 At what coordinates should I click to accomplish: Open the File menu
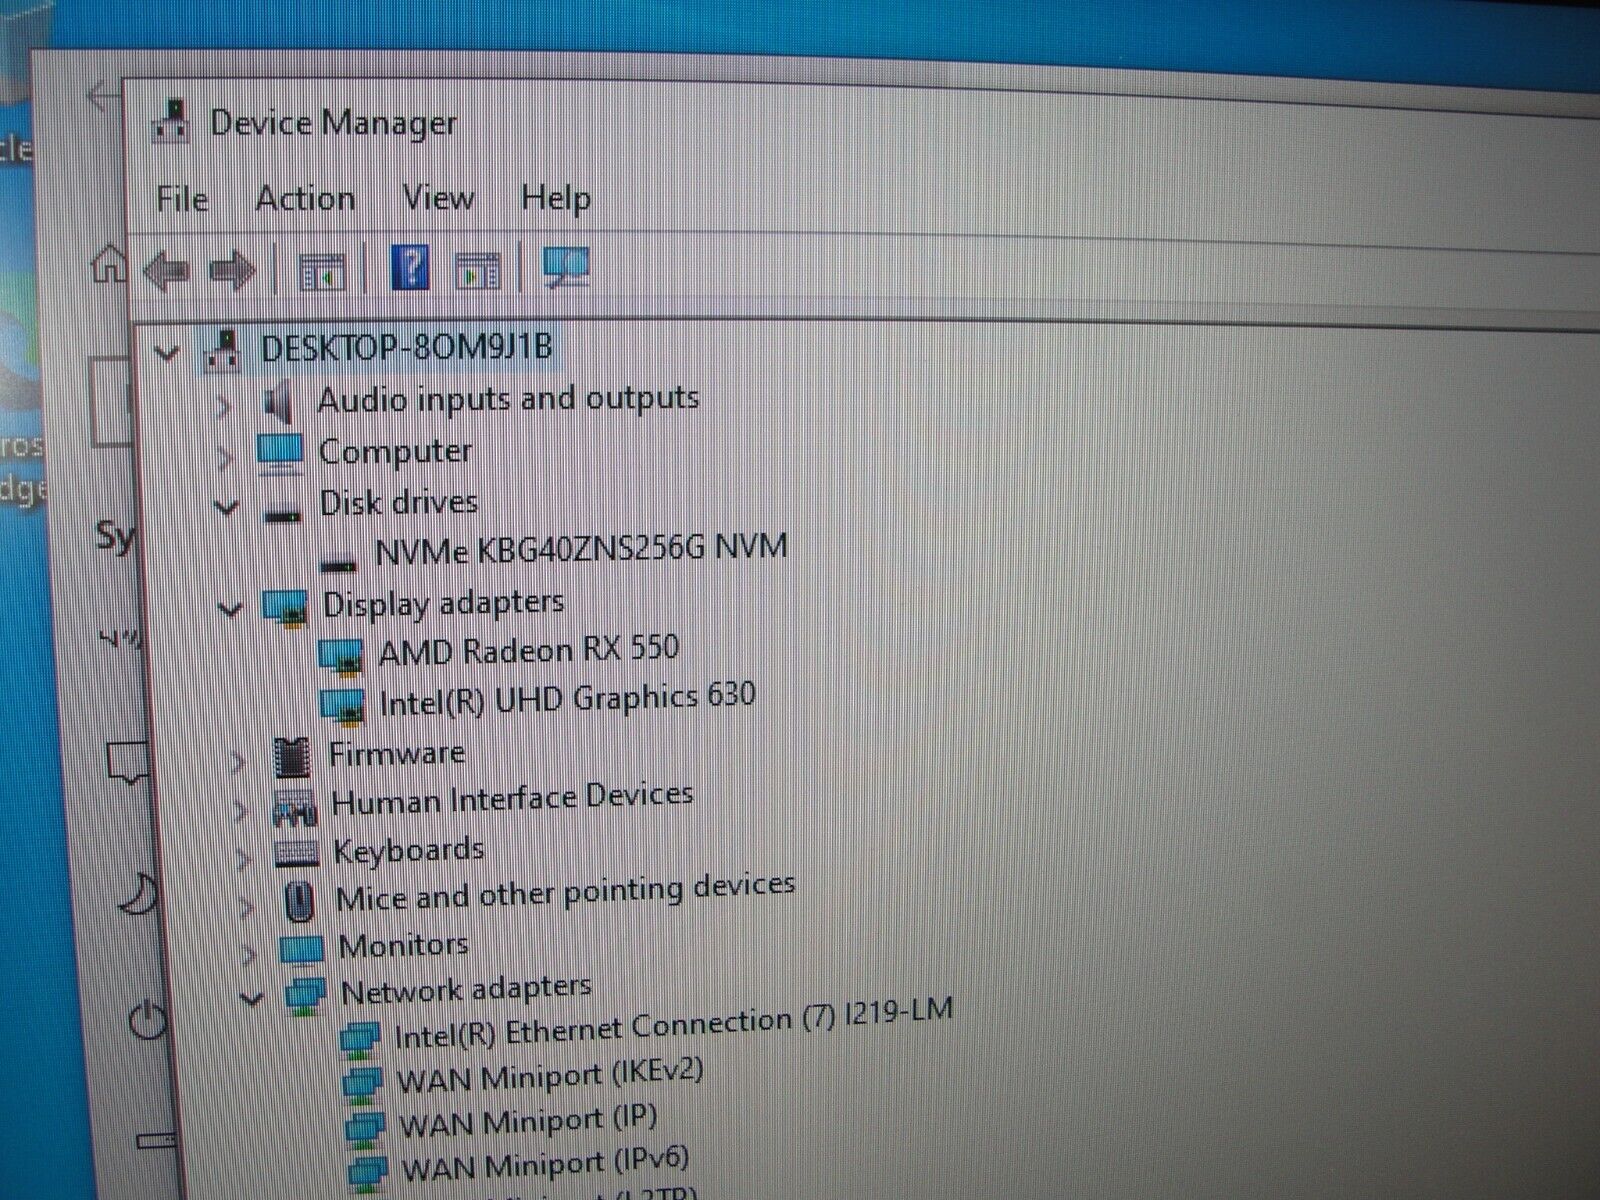point(182,199)
